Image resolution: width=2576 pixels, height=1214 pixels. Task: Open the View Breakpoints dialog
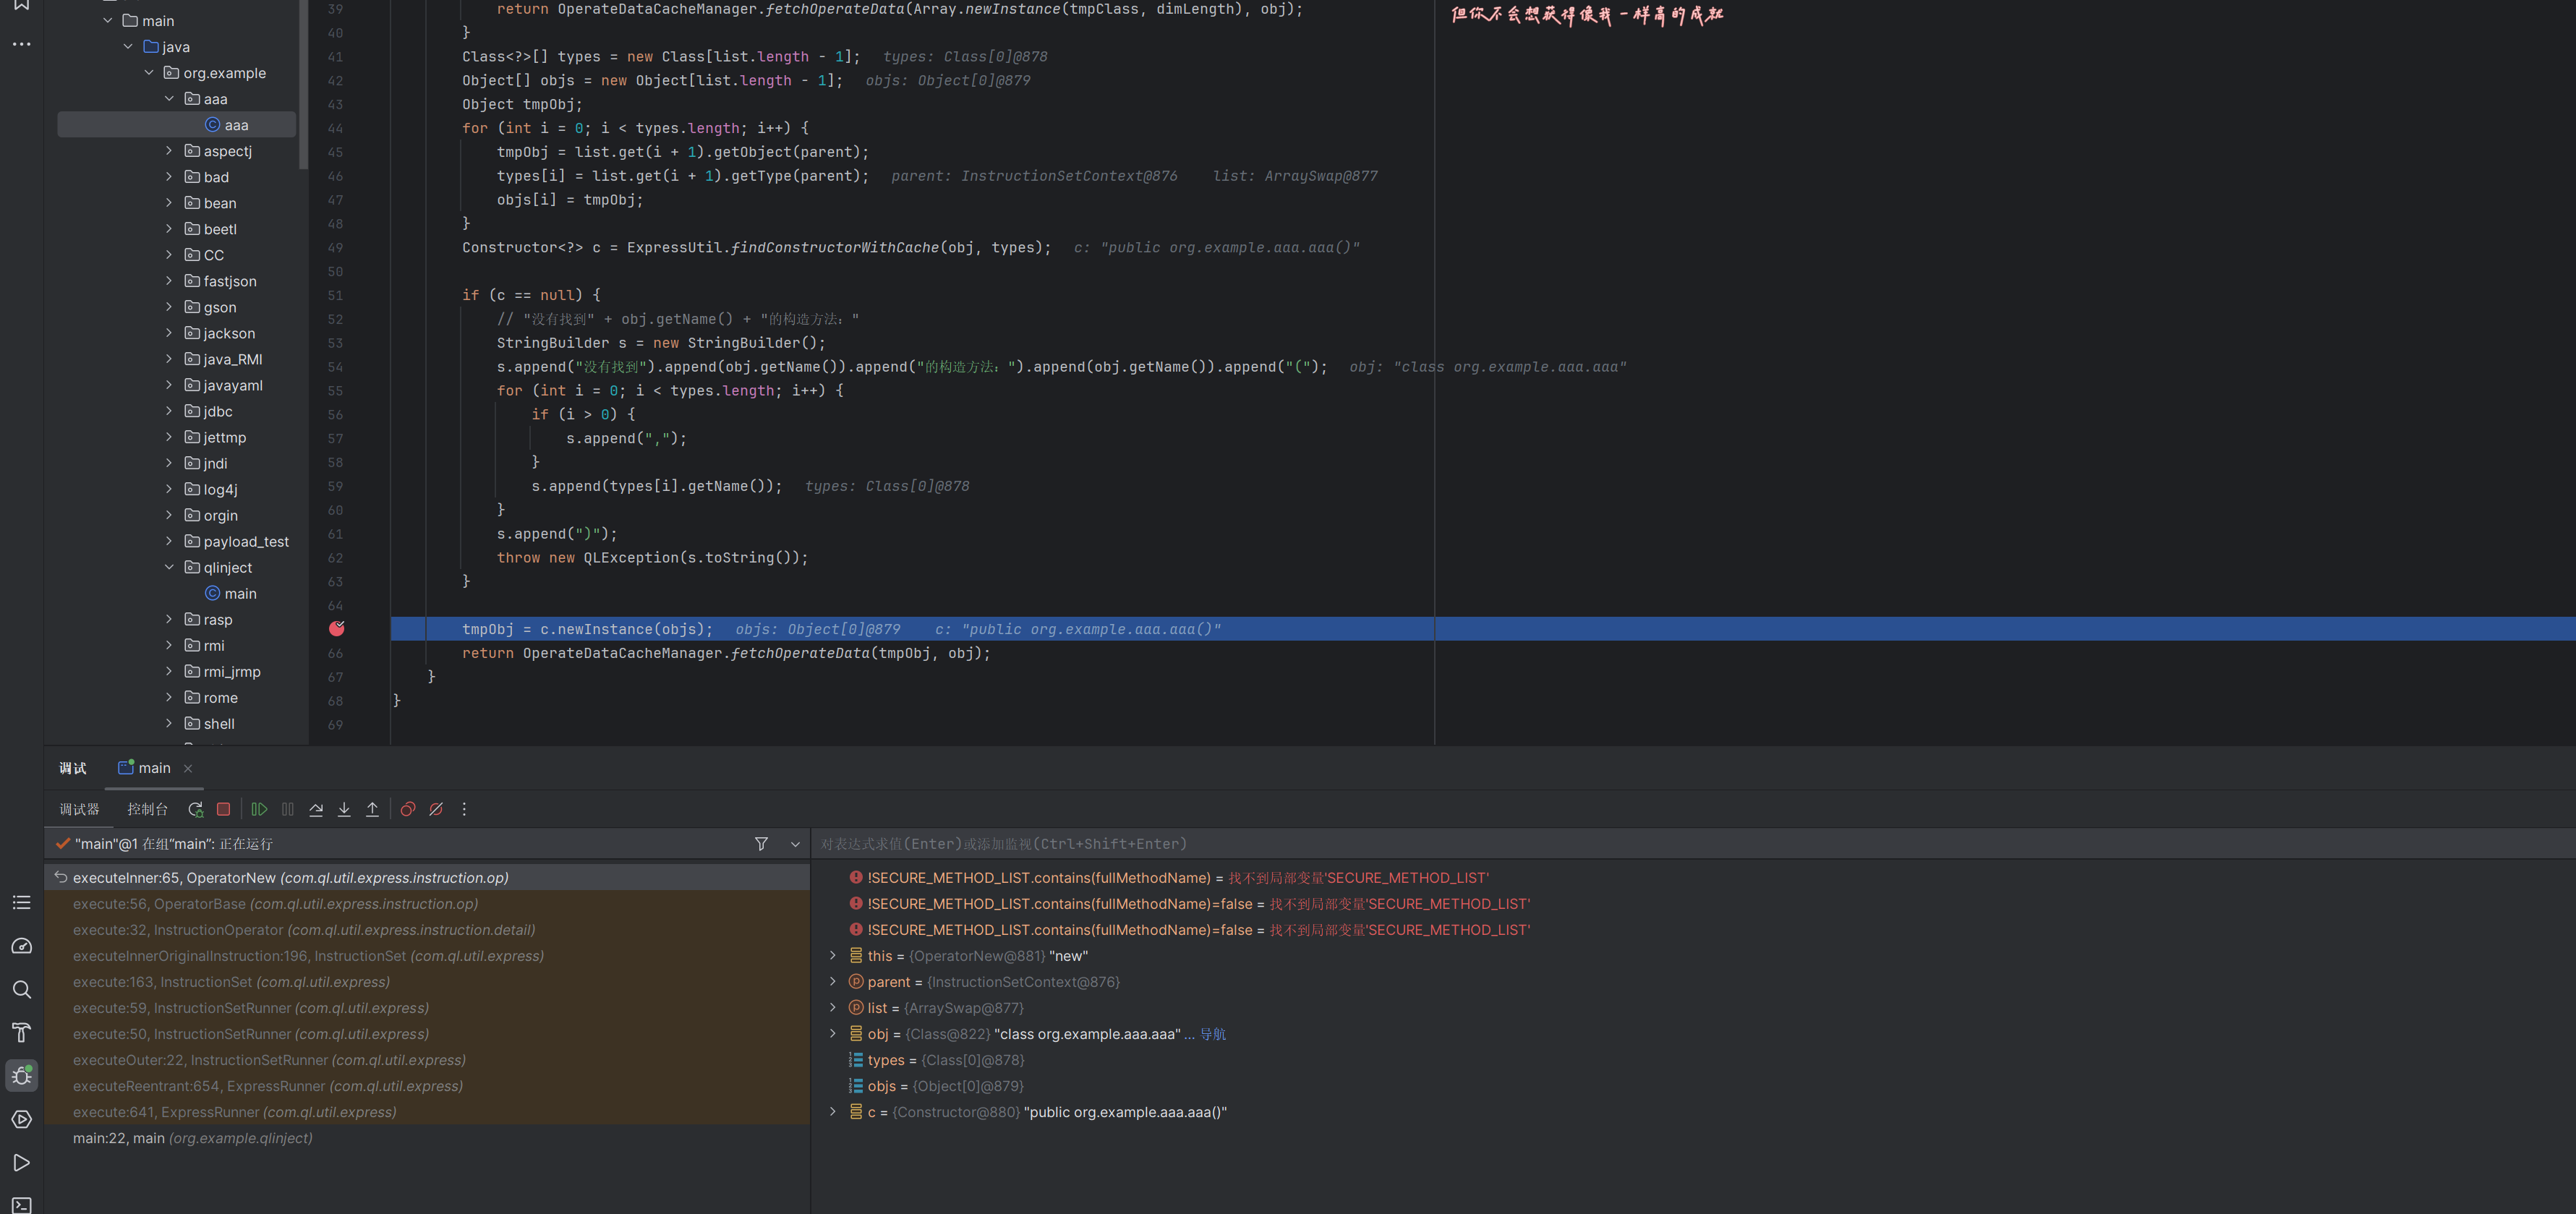(408, 809)
